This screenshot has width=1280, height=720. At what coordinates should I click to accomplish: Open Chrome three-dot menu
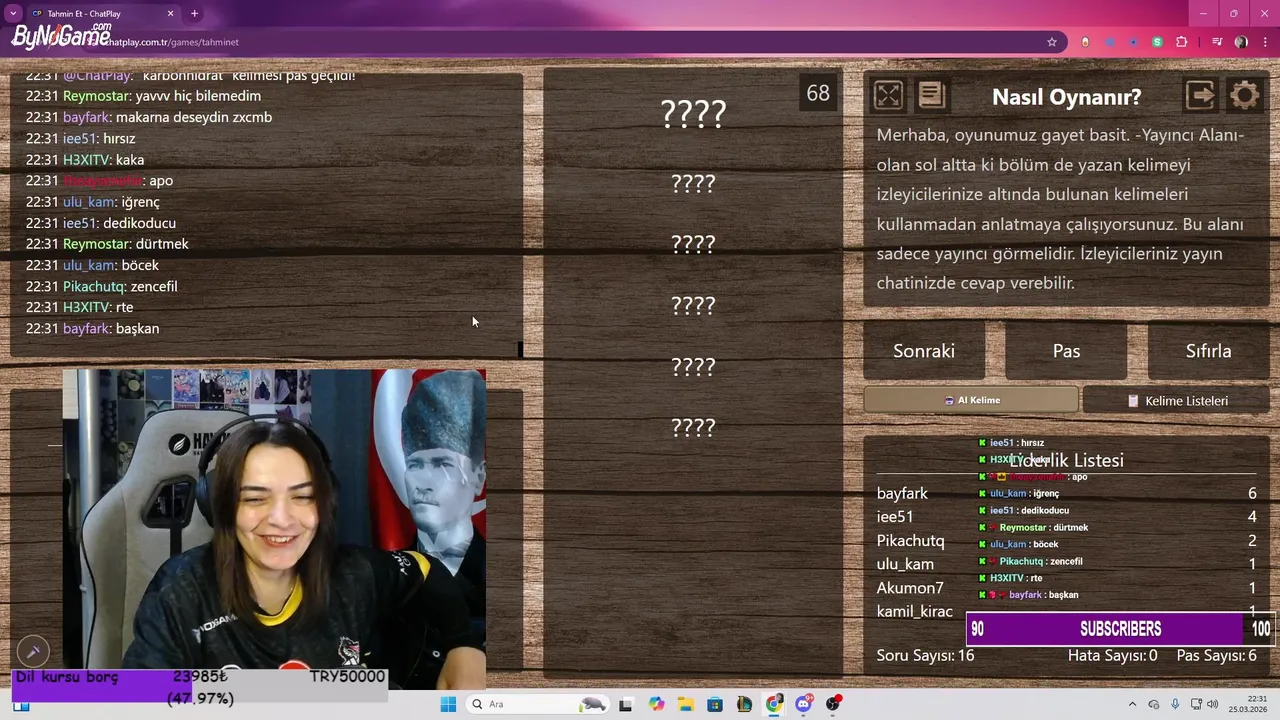tap(1265, 42)
